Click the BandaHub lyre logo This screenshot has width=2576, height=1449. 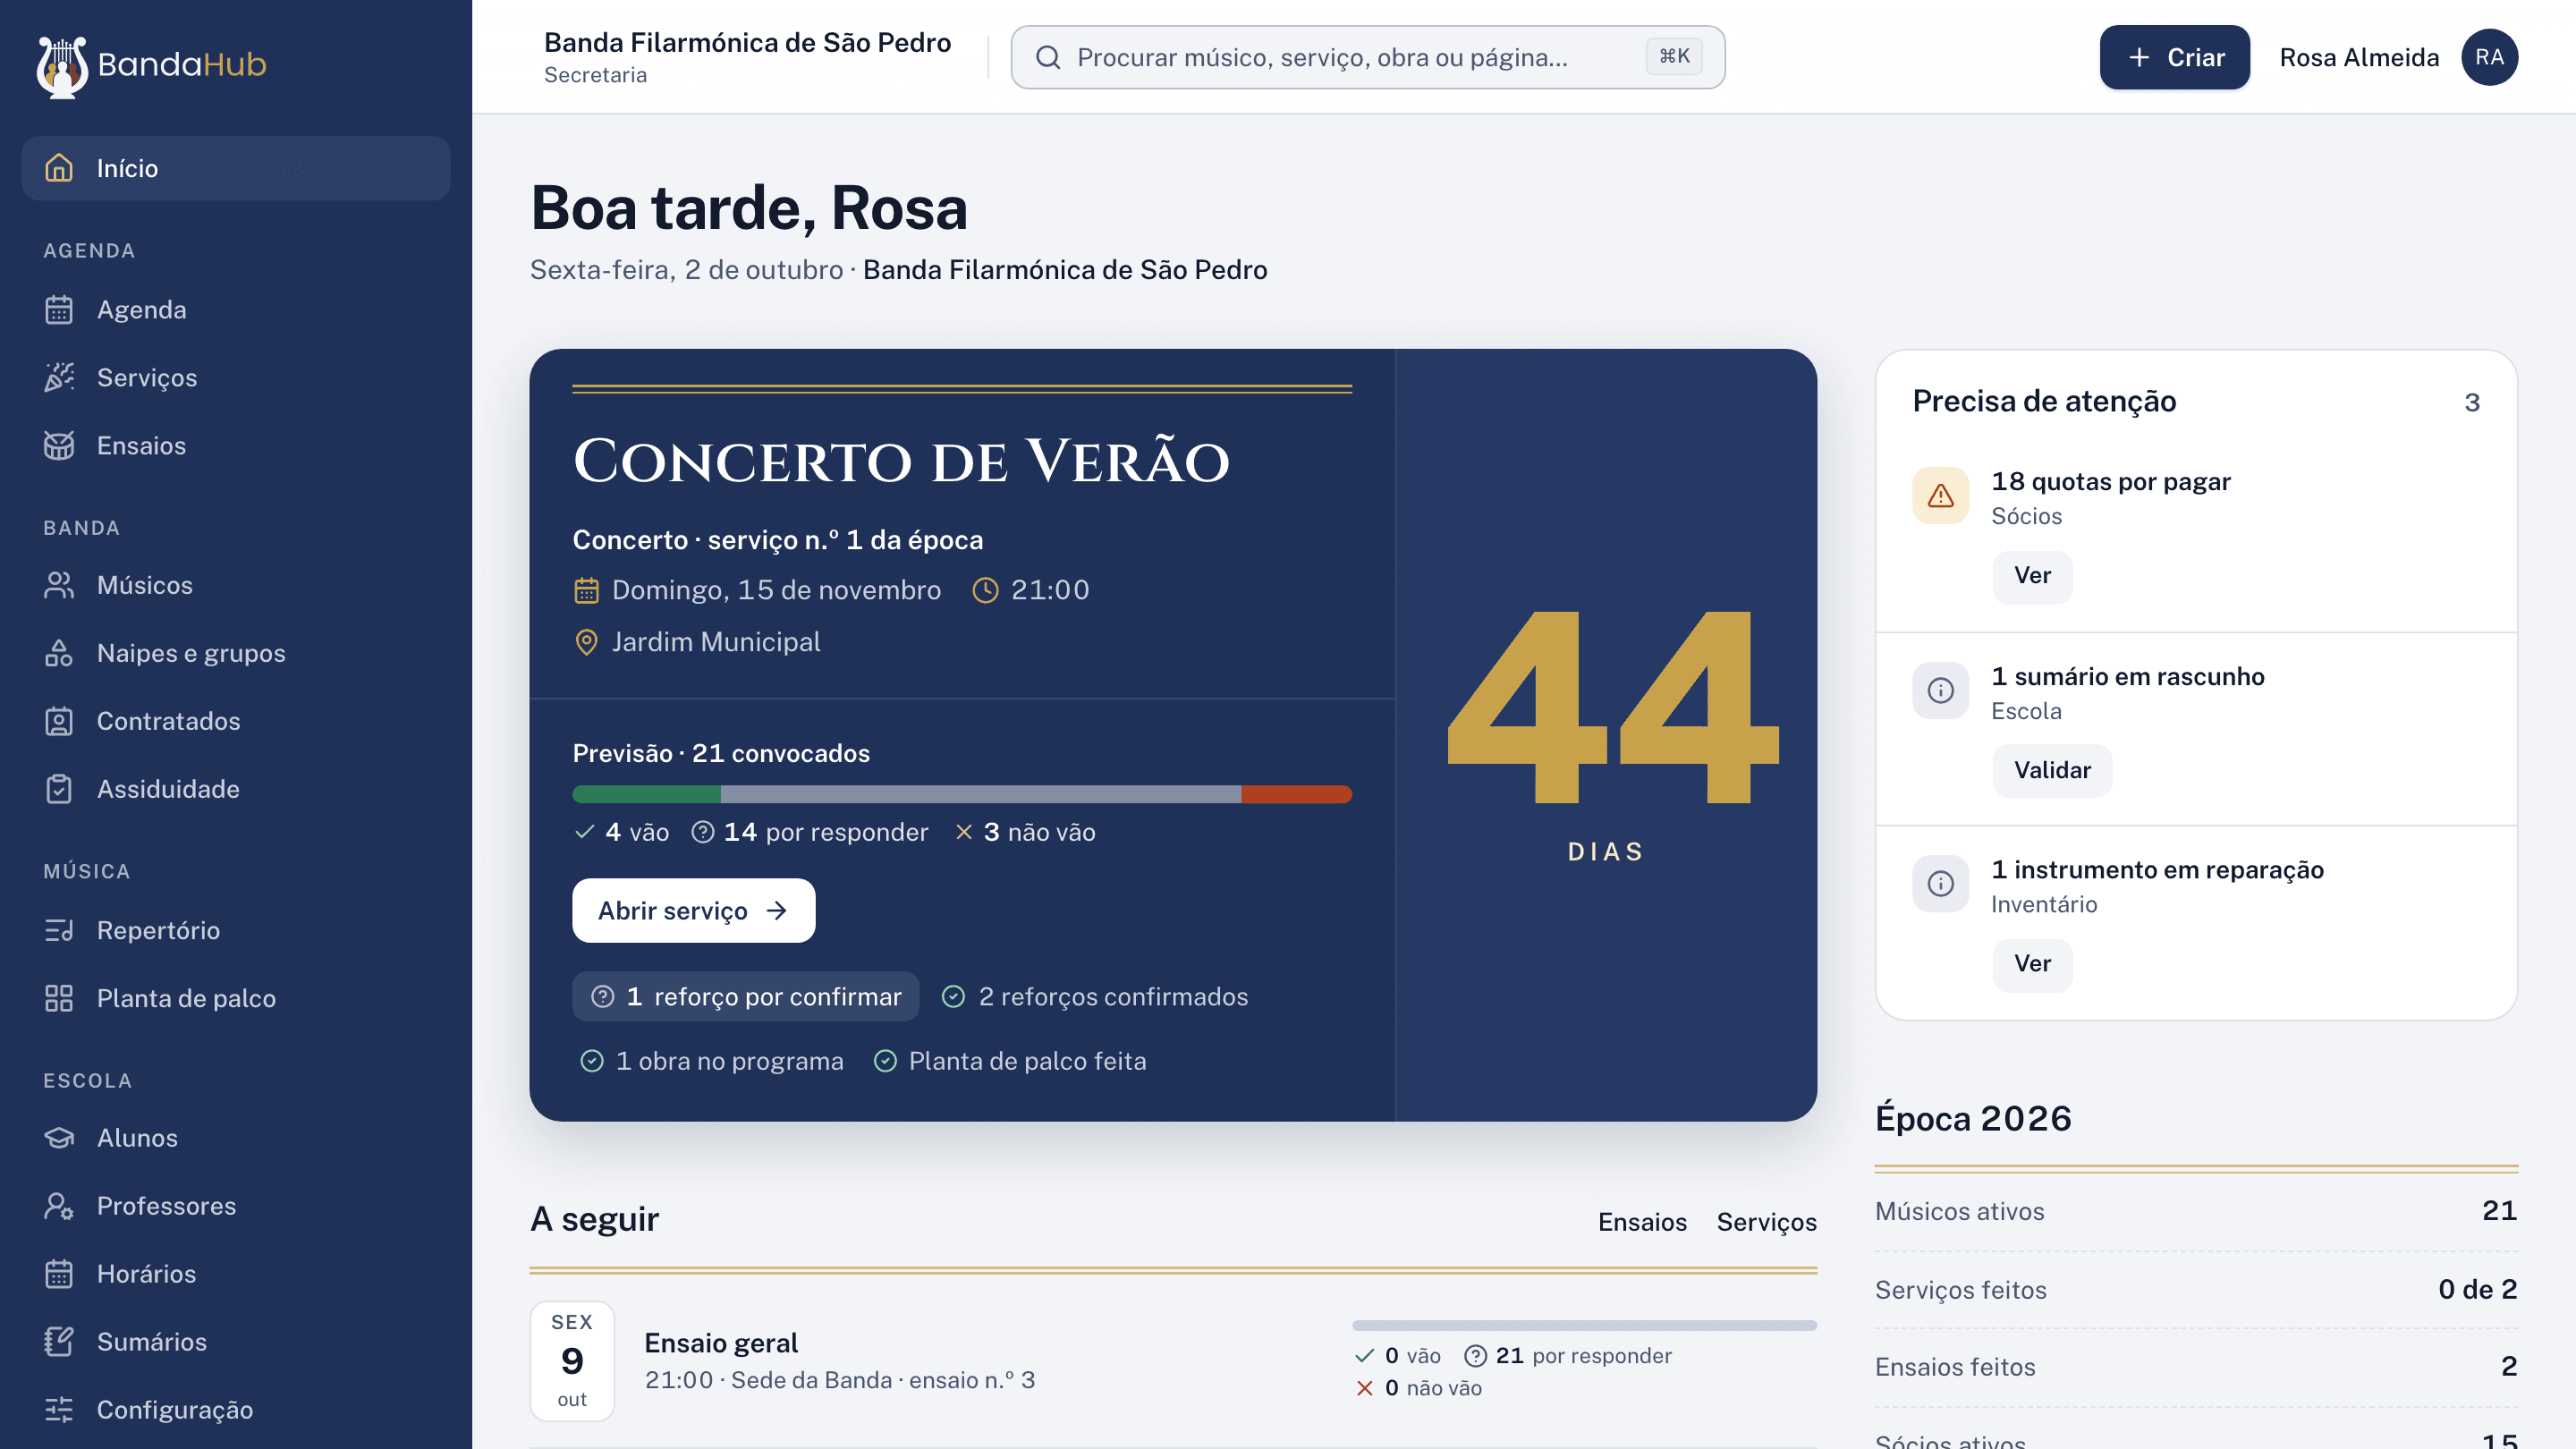(62, 66)
